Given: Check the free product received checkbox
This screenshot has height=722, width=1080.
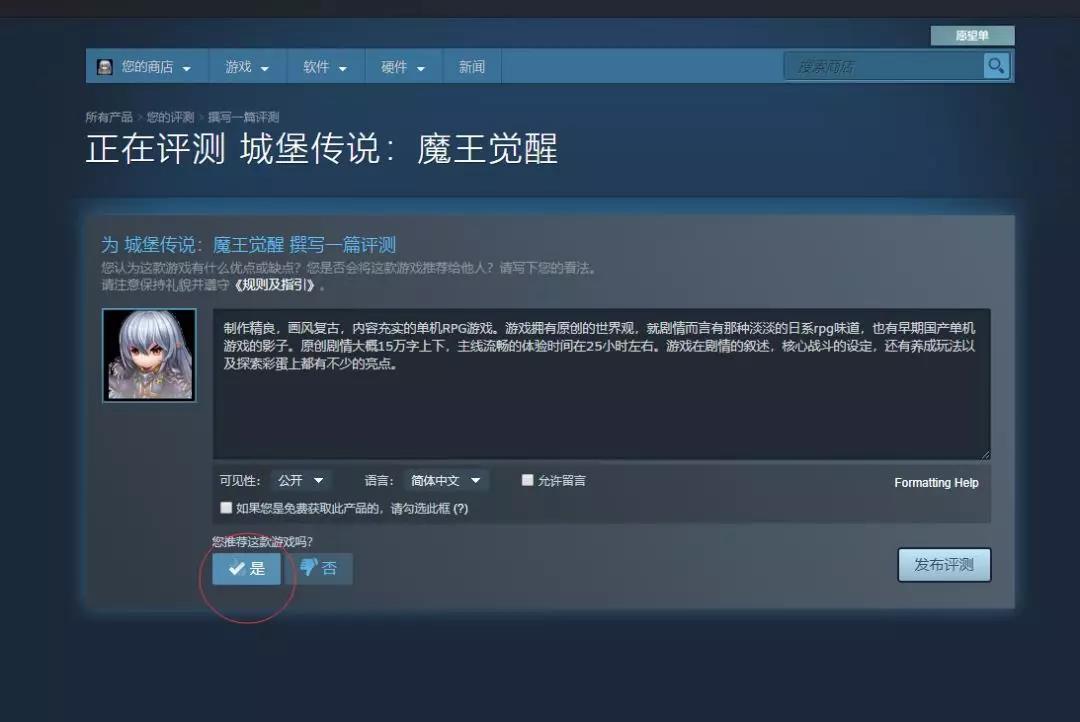Looking at the screenshot, I should tap(226, 508).
